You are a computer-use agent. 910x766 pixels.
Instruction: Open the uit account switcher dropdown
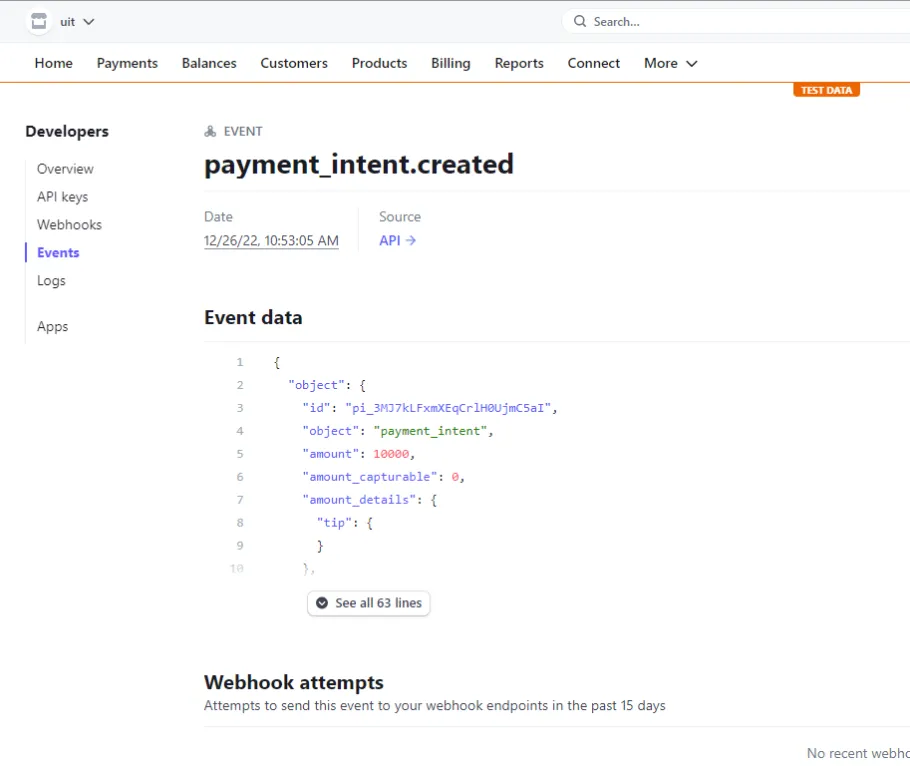coord(77,21)
